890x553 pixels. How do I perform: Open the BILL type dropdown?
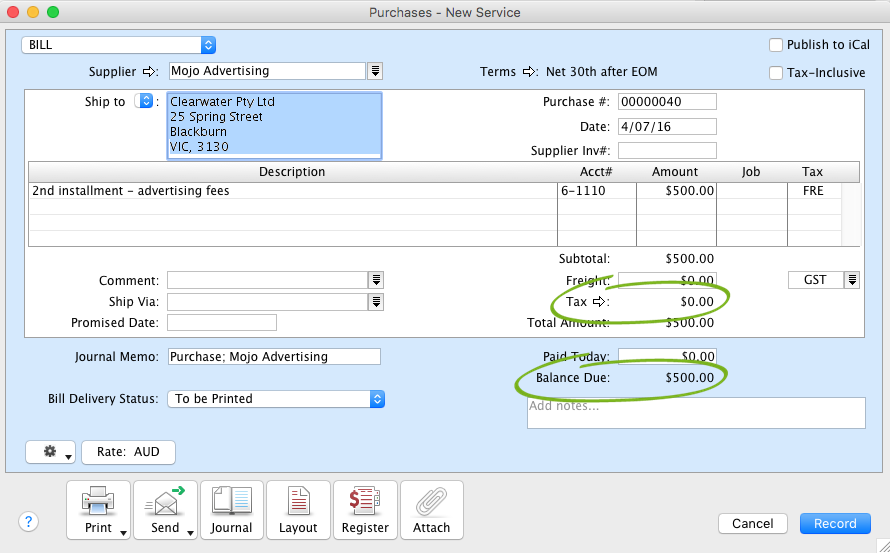[119, 45]
